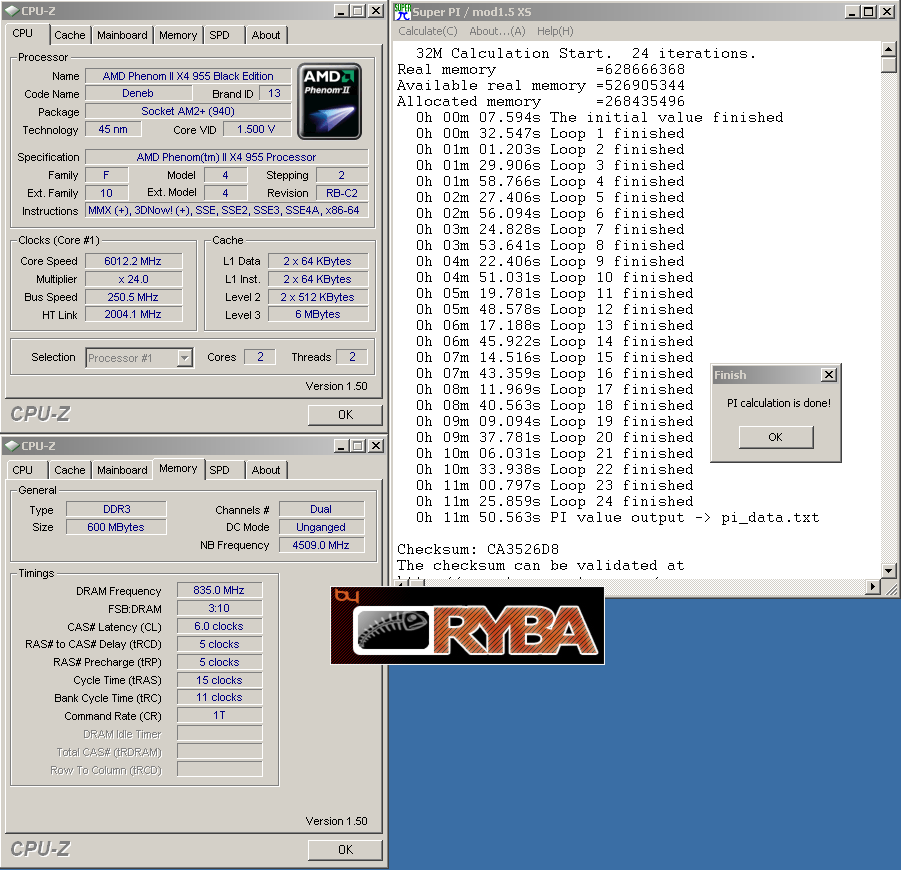
Task: Click Super PI vertical scrollbar down arrow
Action: 888,571
